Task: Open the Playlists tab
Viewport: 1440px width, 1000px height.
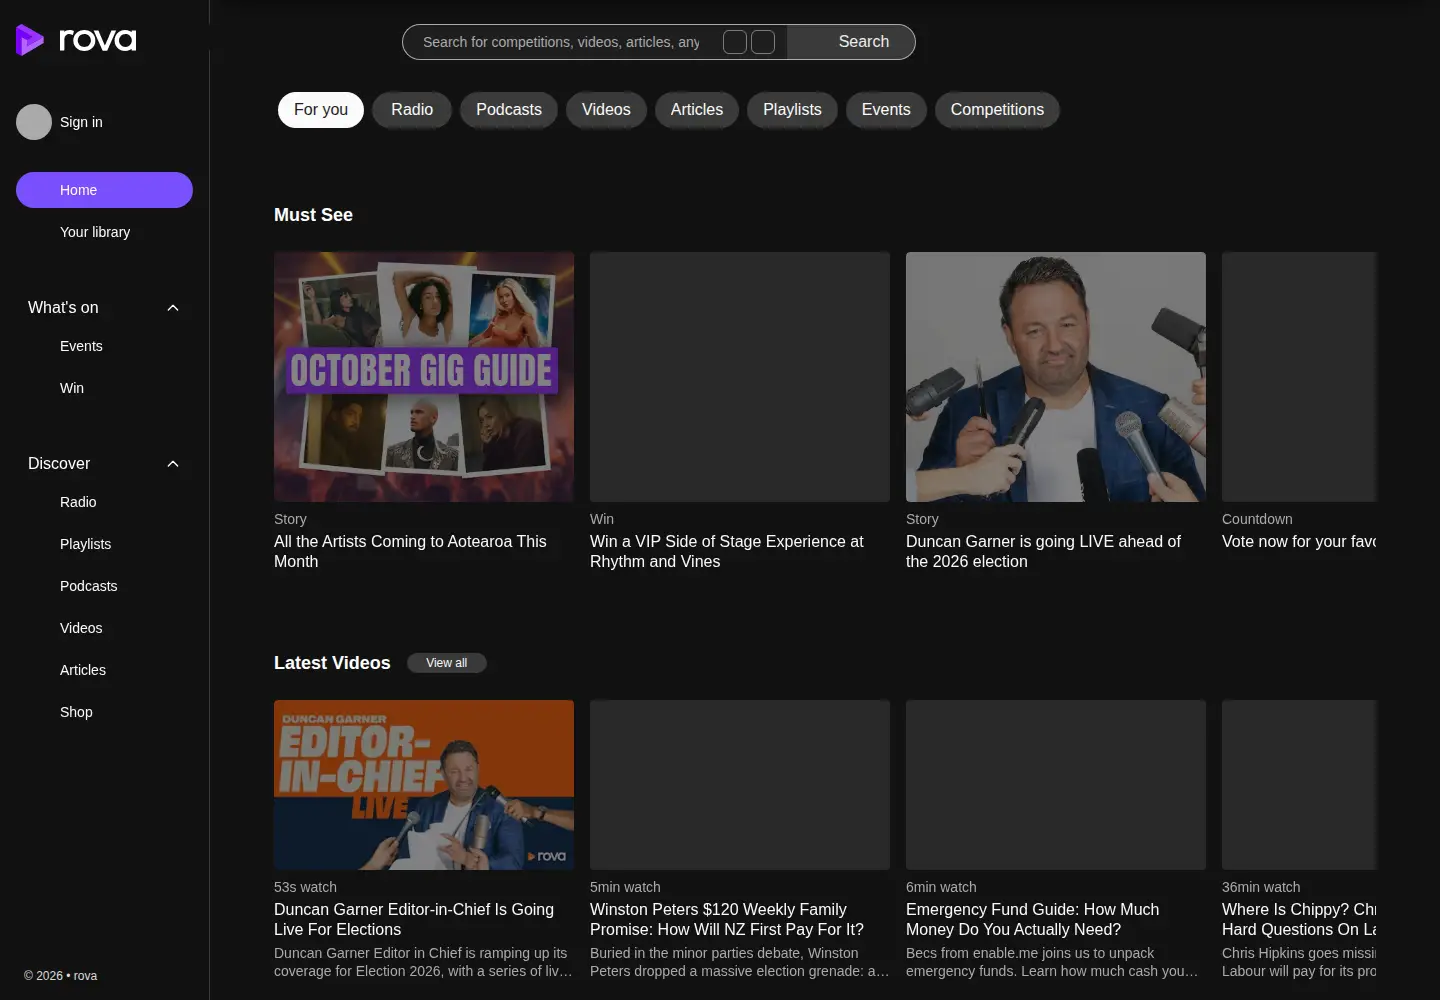Action: click(792, 110)
